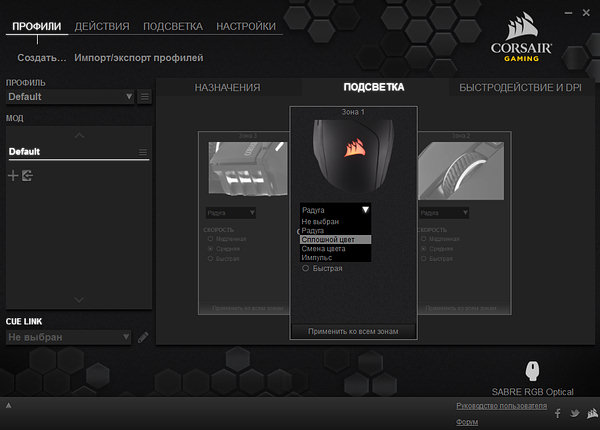
Task: Click the profile options menu icon
Action: point(144,97)
